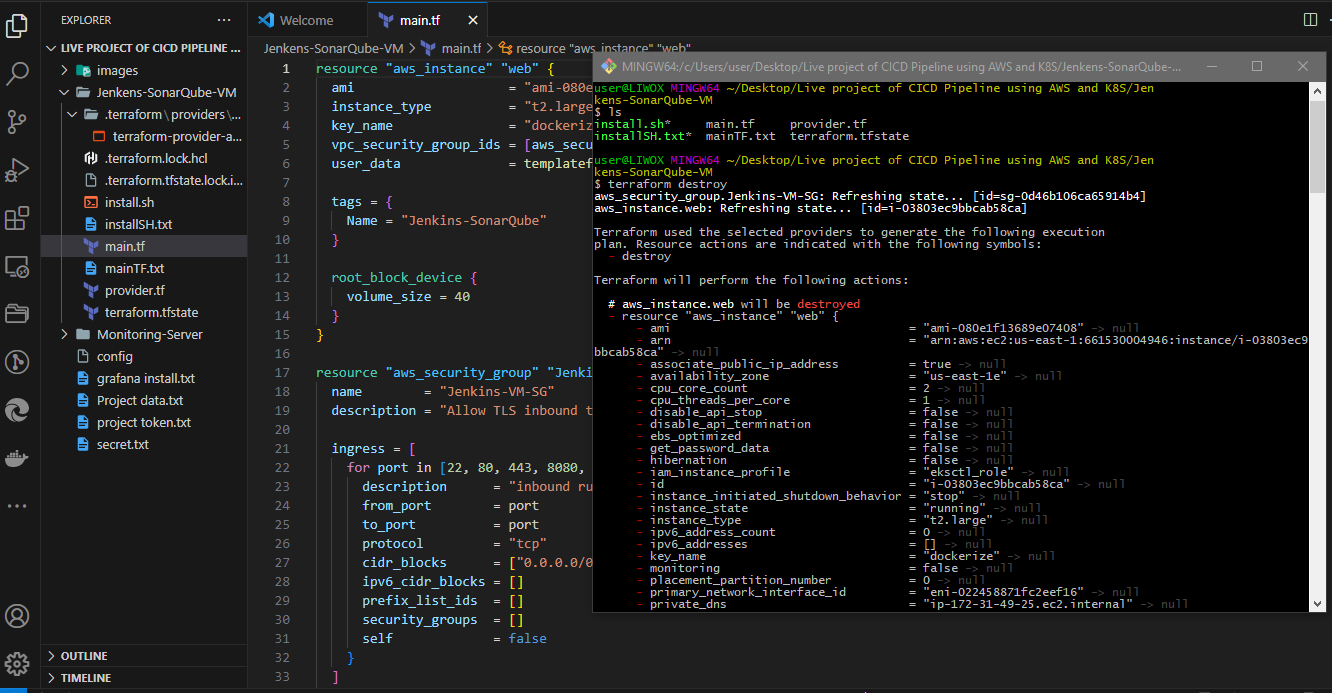Open the Extensions view
This screenshot has height=693, width=1332.
(x=17, y=218)
